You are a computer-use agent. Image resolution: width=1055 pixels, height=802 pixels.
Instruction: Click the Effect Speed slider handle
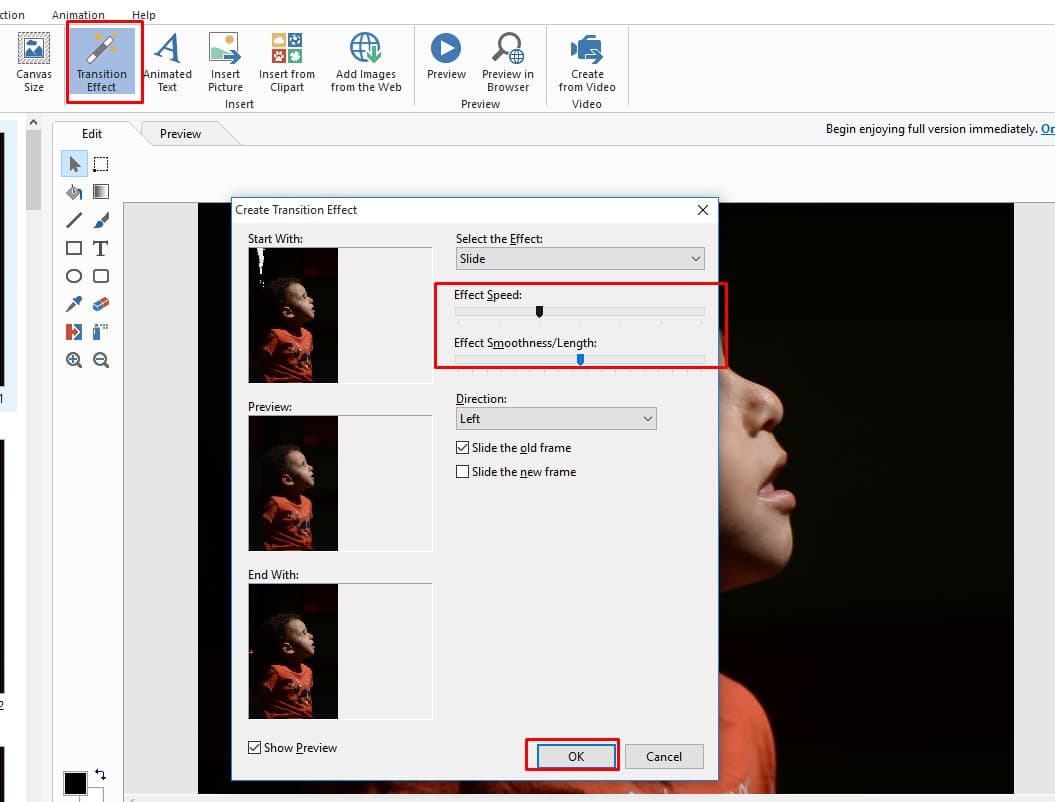(539, 312)
